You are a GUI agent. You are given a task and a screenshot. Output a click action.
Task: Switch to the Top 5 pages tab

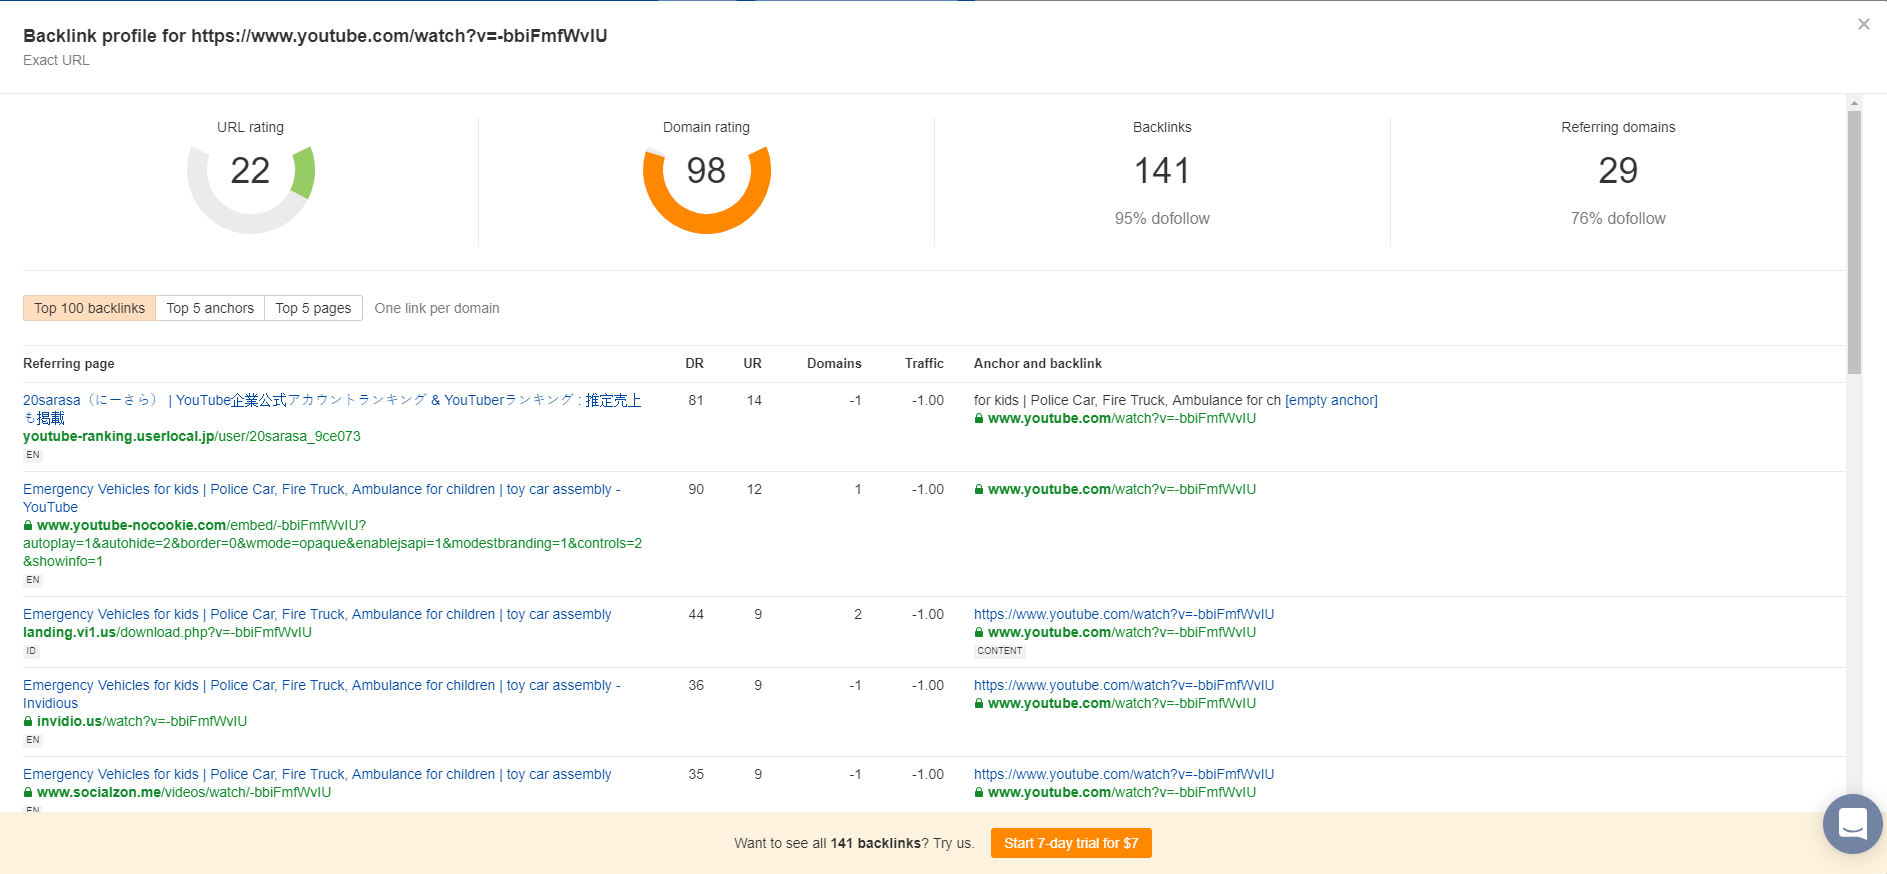pos(313,308)
